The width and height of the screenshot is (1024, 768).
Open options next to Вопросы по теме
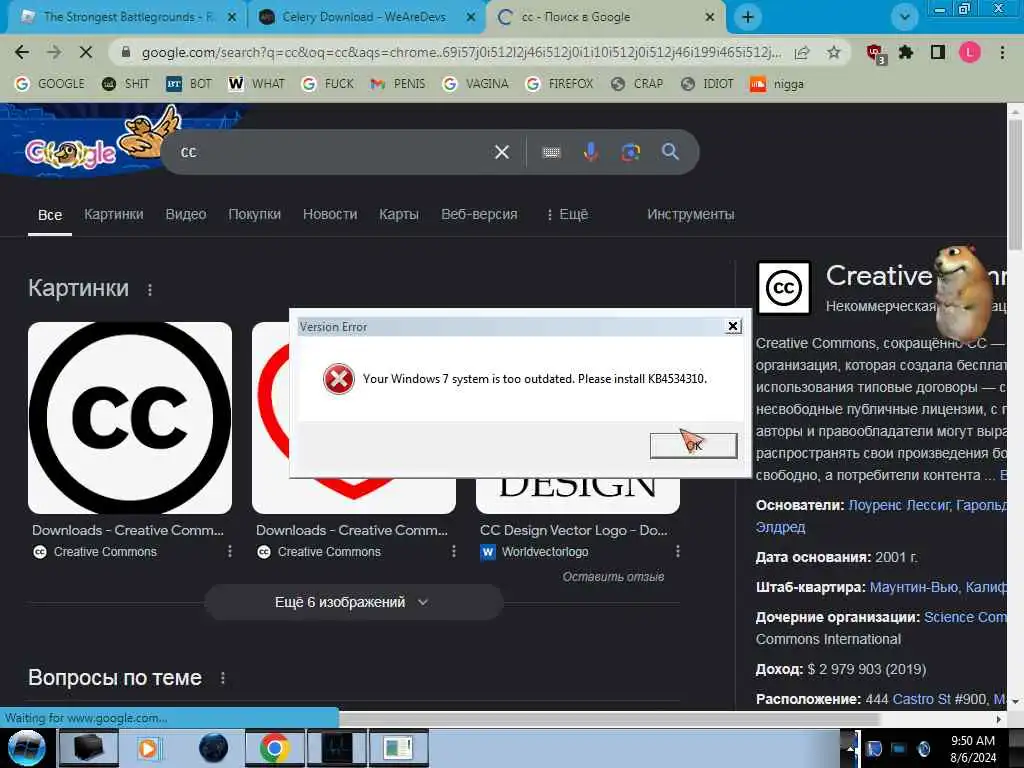(223, 679)
